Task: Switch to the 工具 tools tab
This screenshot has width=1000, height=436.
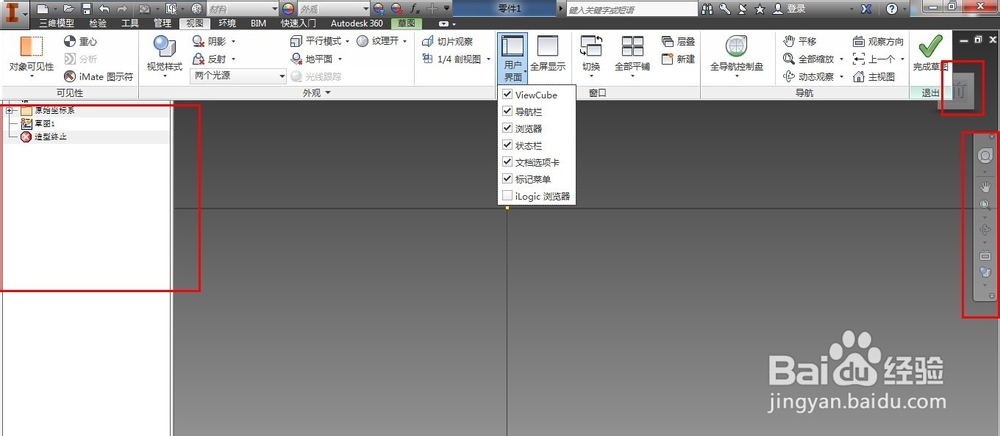Action: point(130,23)
